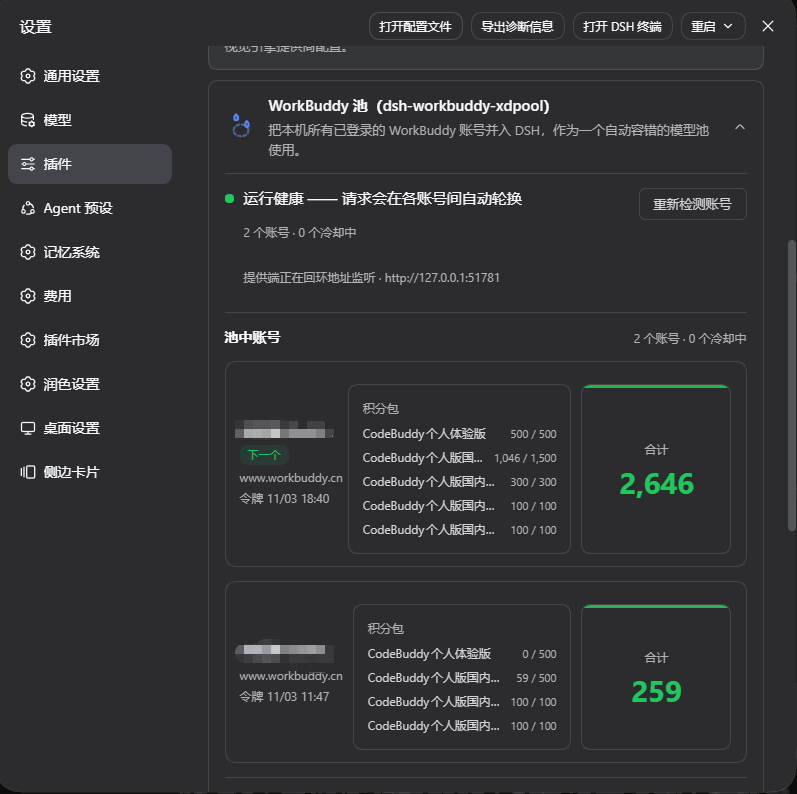Click the 0 / 500 credit value
Image resolution: width=797 pixels, height=794 pixels.
coord(539,654)
